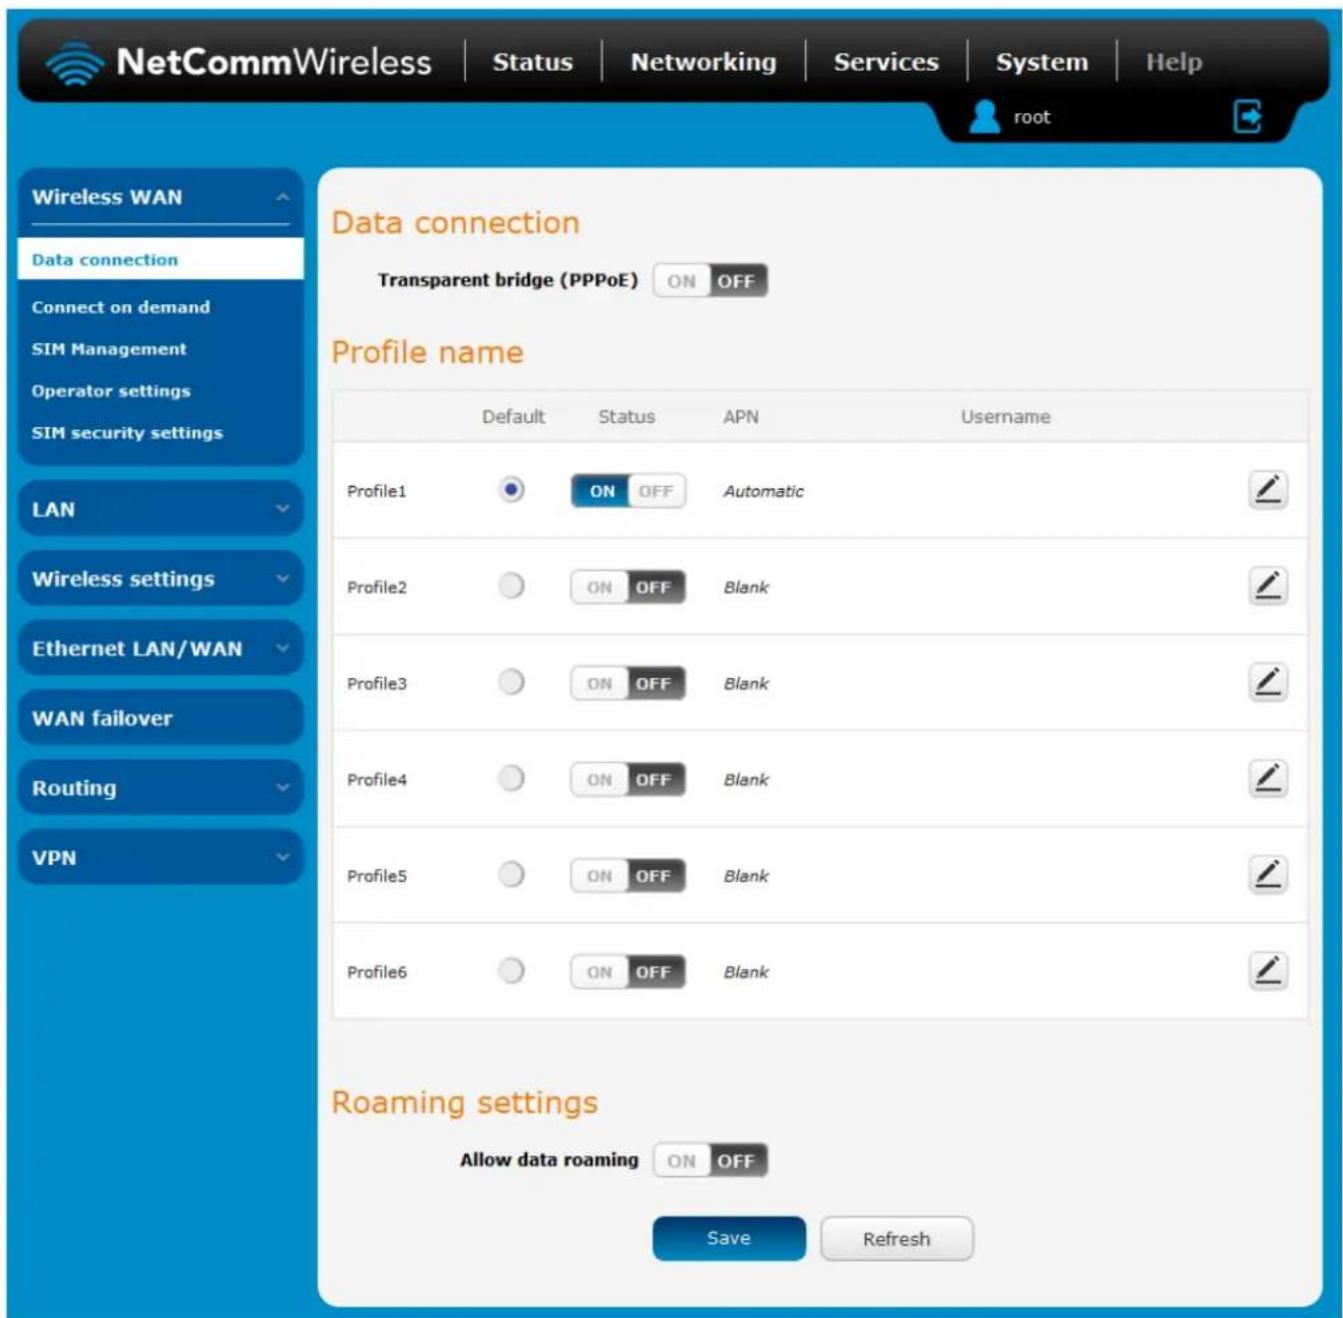Viewport: 1343px width, 1318px height.
Task: Set Profile4 as default profile
Action: point(511,778)
